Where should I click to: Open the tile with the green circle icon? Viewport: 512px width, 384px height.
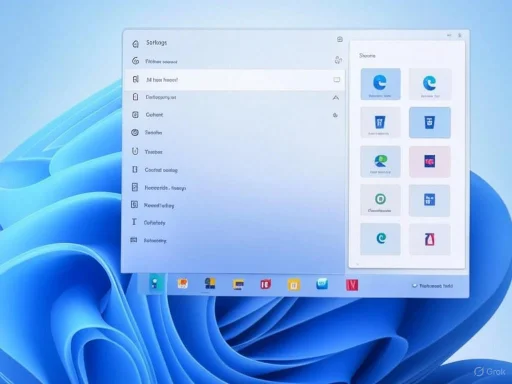click(380, 200)
